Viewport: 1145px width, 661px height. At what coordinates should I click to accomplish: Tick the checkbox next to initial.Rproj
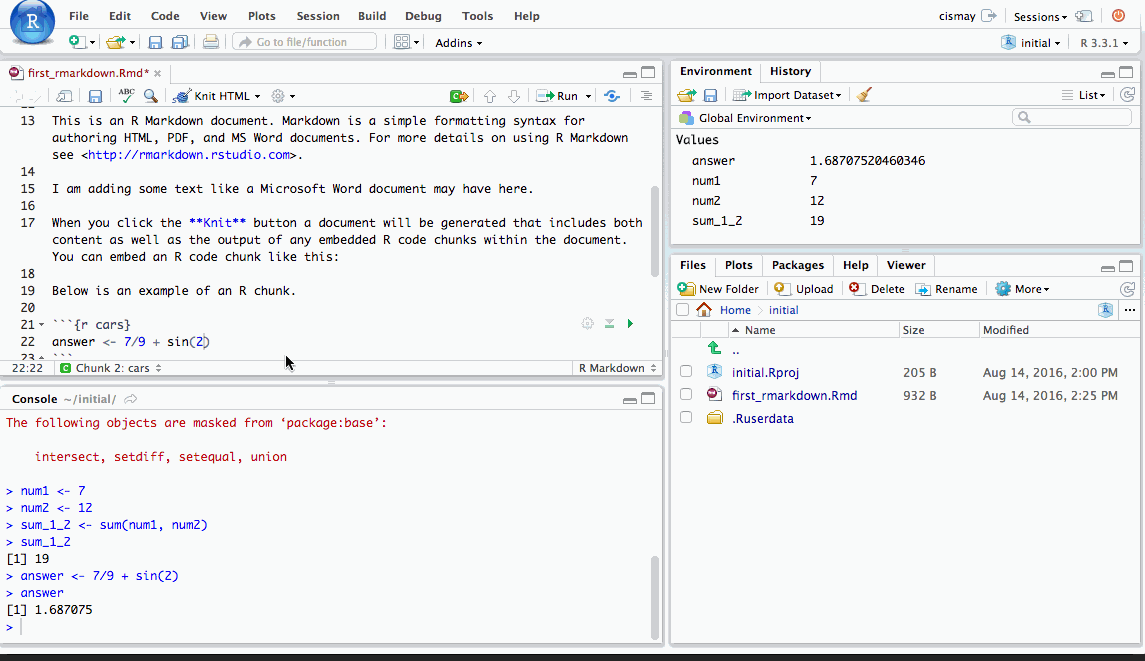point(686,372)
